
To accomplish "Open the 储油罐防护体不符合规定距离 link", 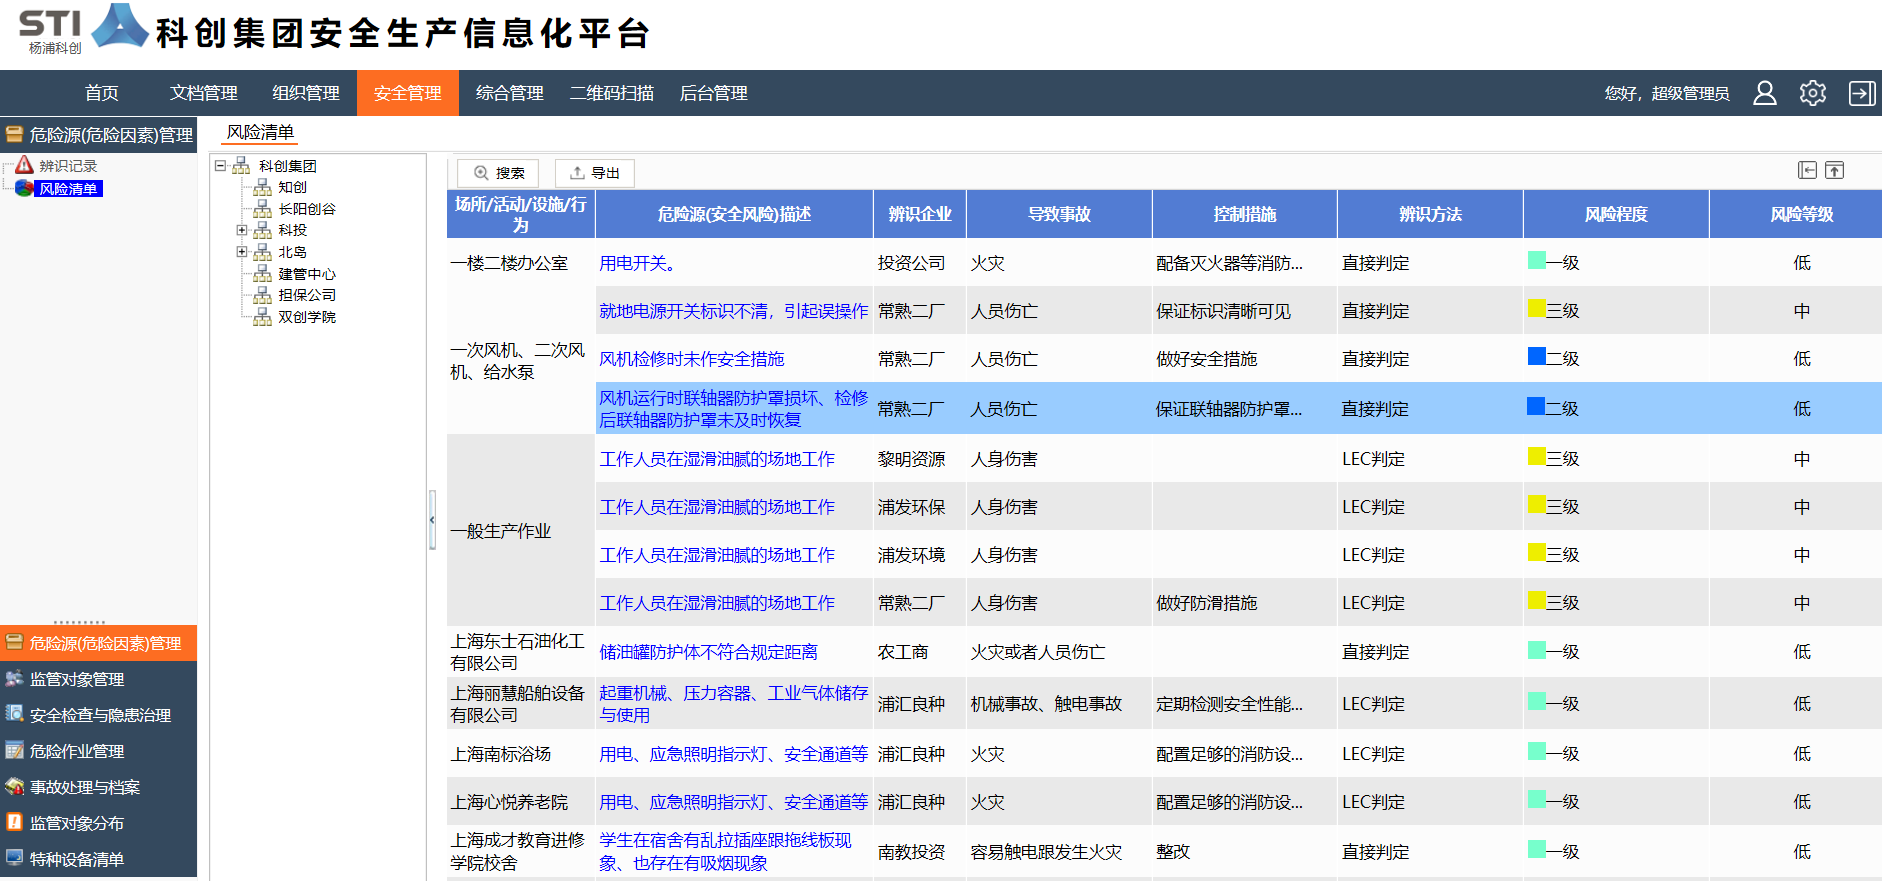I will [708, 652].
